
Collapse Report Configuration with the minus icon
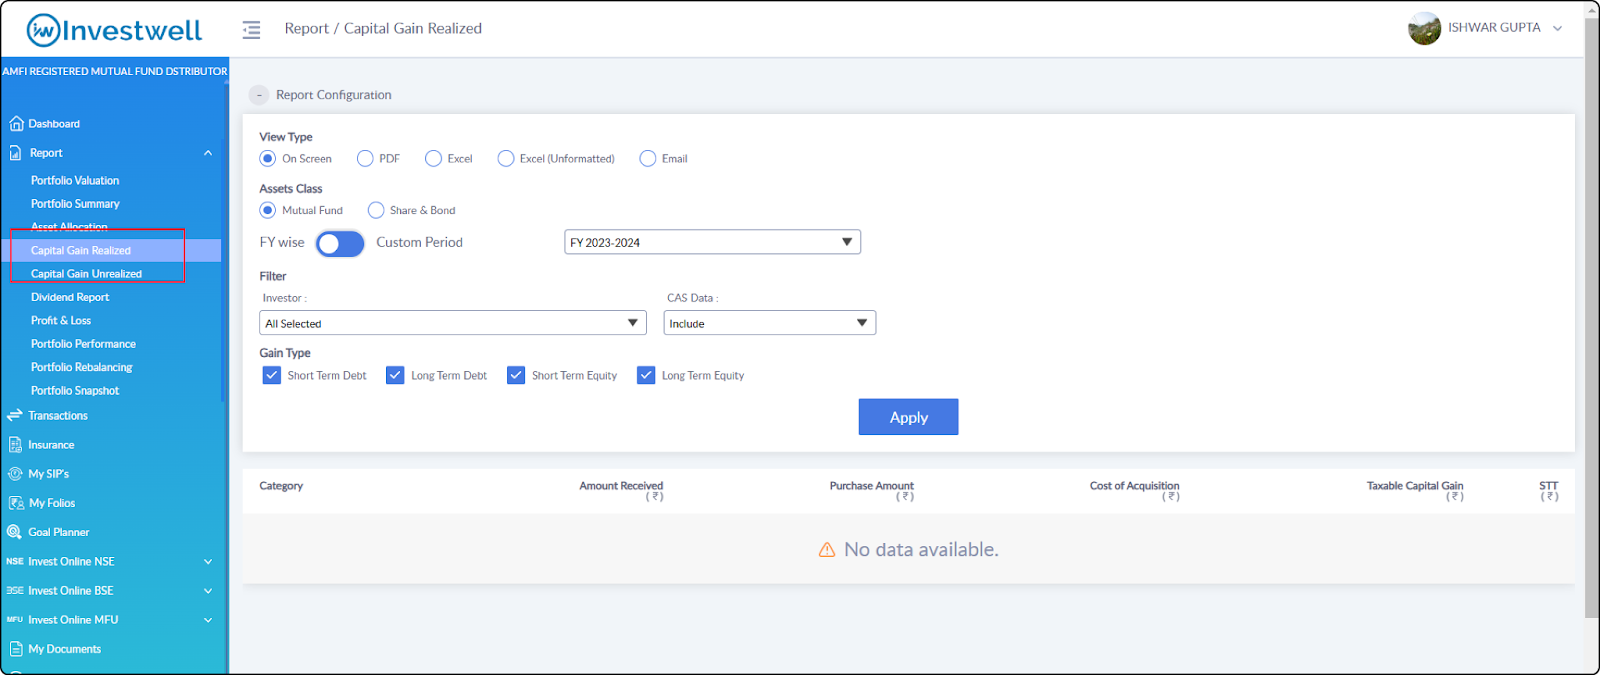(259, 95)
